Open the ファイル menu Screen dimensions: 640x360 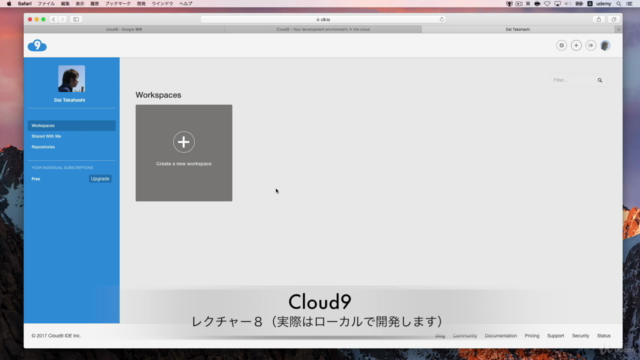coord(46,4)
